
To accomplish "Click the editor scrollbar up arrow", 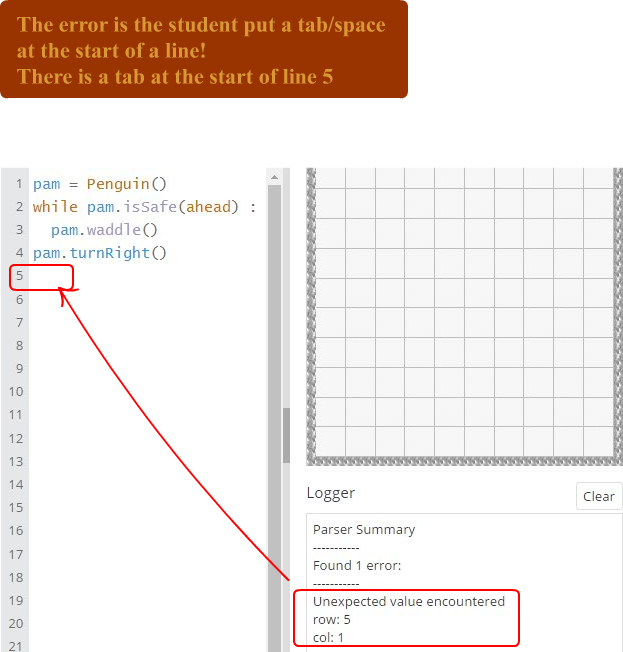I will pyautogui.click(x=274, y=178).
